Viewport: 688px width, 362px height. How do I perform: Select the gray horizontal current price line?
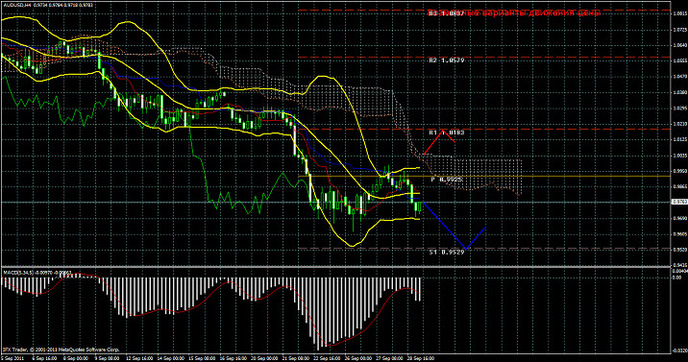pyautogui.click(x=336, y=202)
